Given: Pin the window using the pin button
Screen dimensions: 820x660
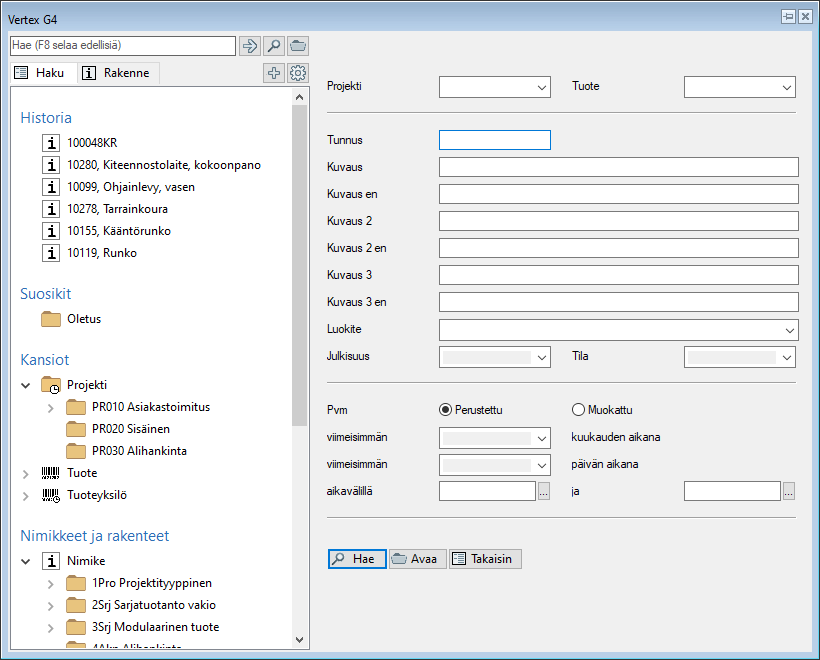Looking at the screenshot, I should coord(787,17).
